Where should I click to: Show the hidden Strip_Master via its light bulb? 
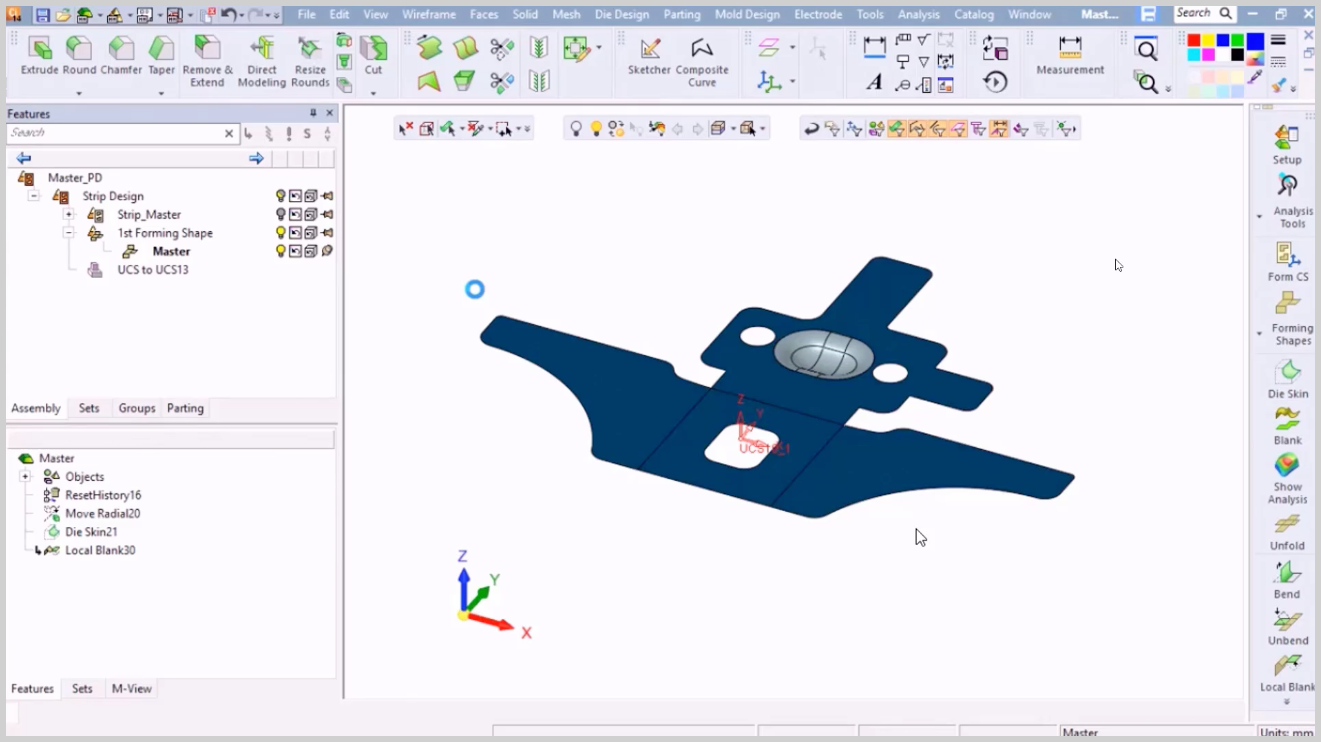tap(281, 214)
